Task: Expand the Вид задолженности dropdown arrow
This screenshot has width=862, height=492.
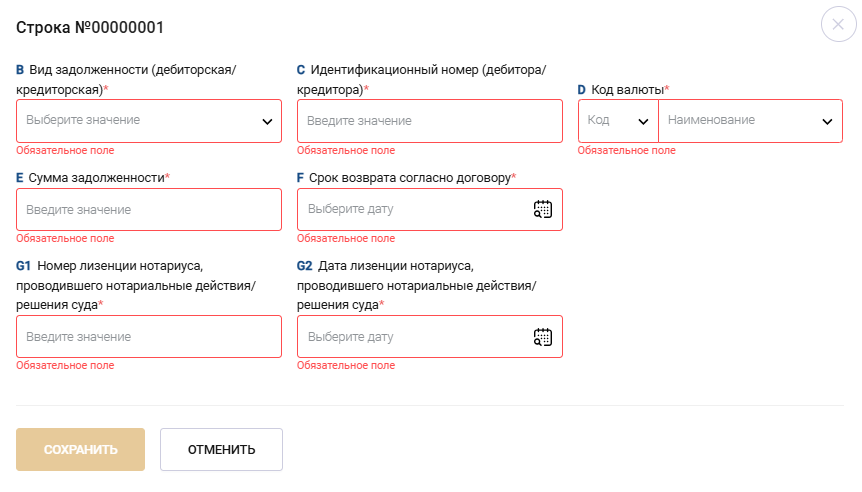Action: [267, 121]
